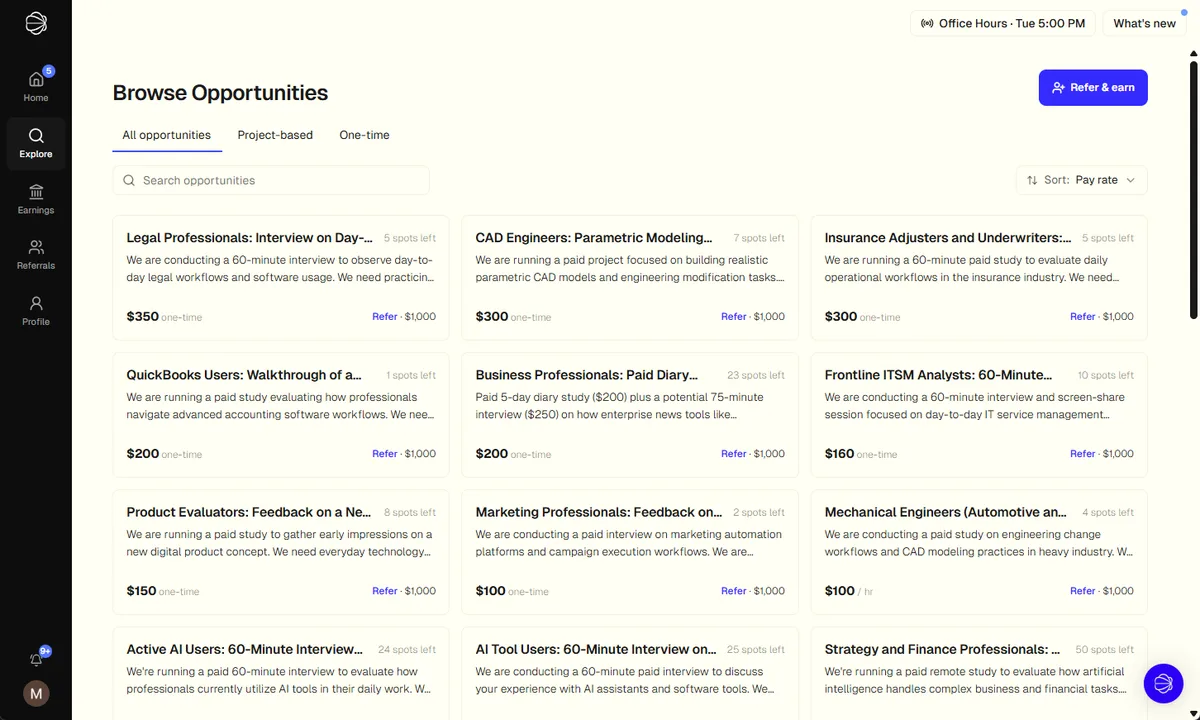Click Refer link on CAD Engineers card

coord(734,317)
